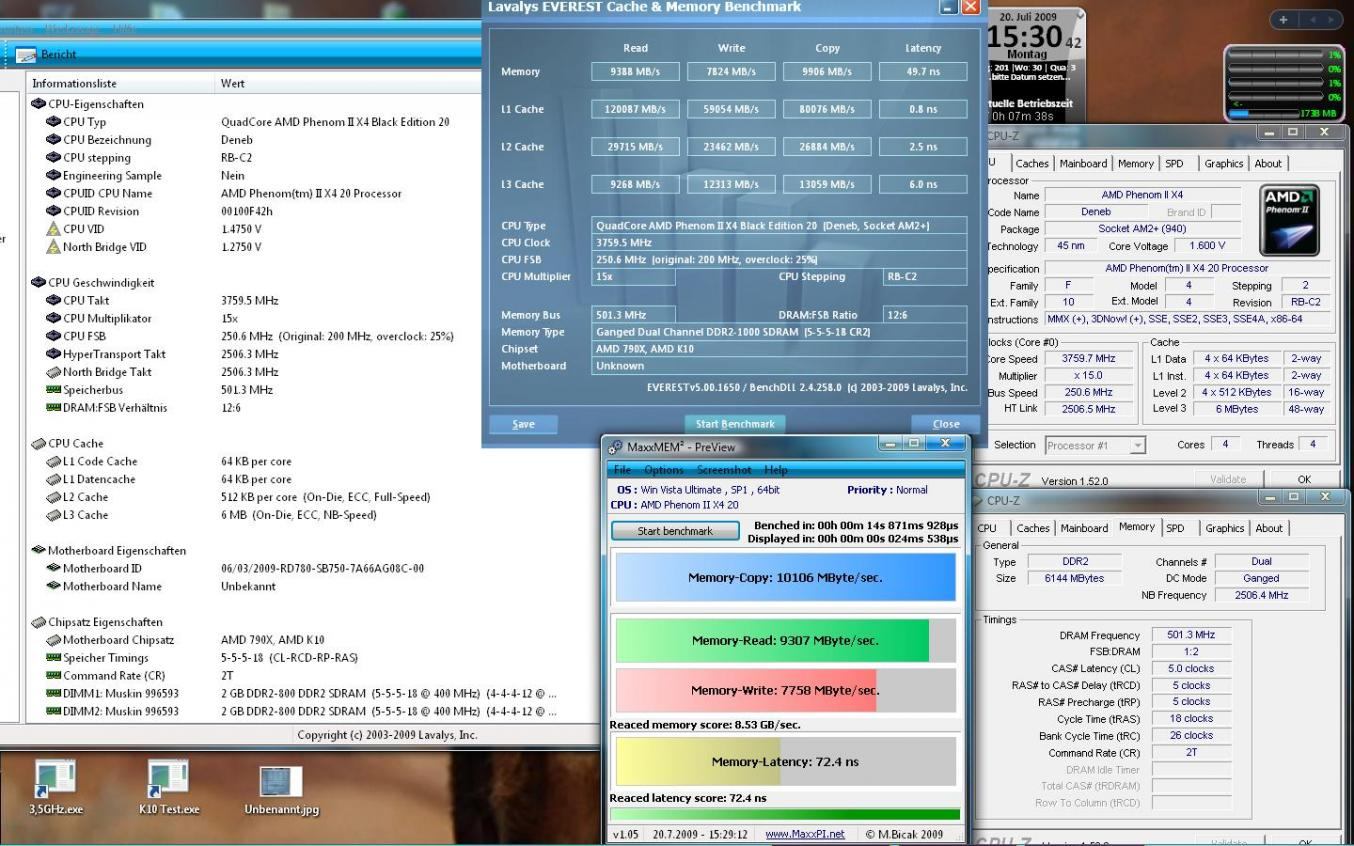Click the Bericht report icon in EVEREST
This screenshot has height=846, width=1354.
(x=27, y=54)
